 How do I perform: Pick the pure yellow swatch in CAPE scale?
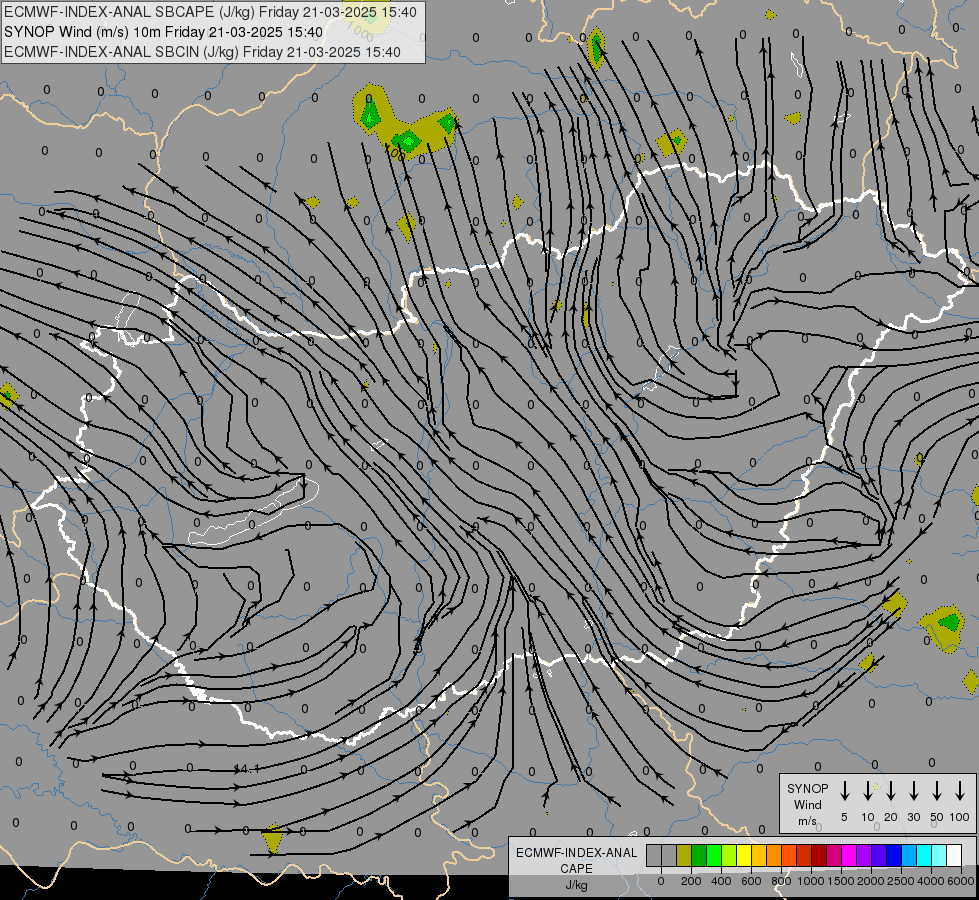pos(744,855)
